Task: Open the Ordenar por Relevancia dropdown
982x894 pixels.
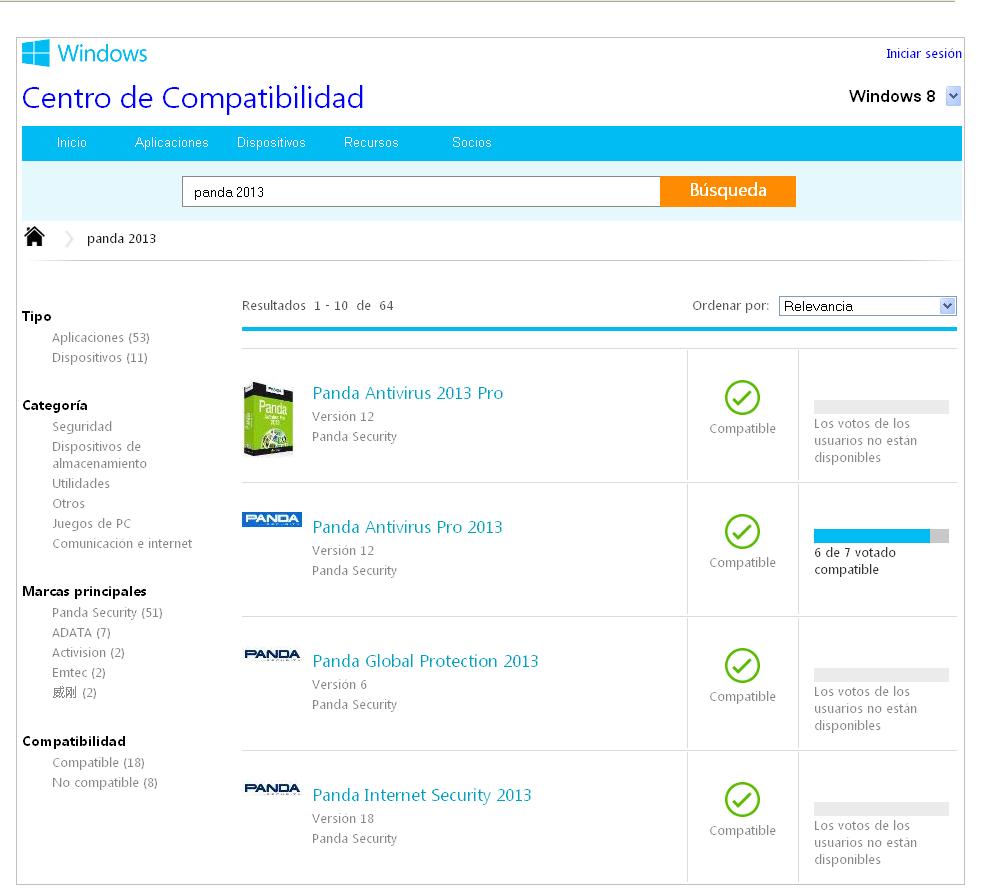Action: (x=867, y=306)
